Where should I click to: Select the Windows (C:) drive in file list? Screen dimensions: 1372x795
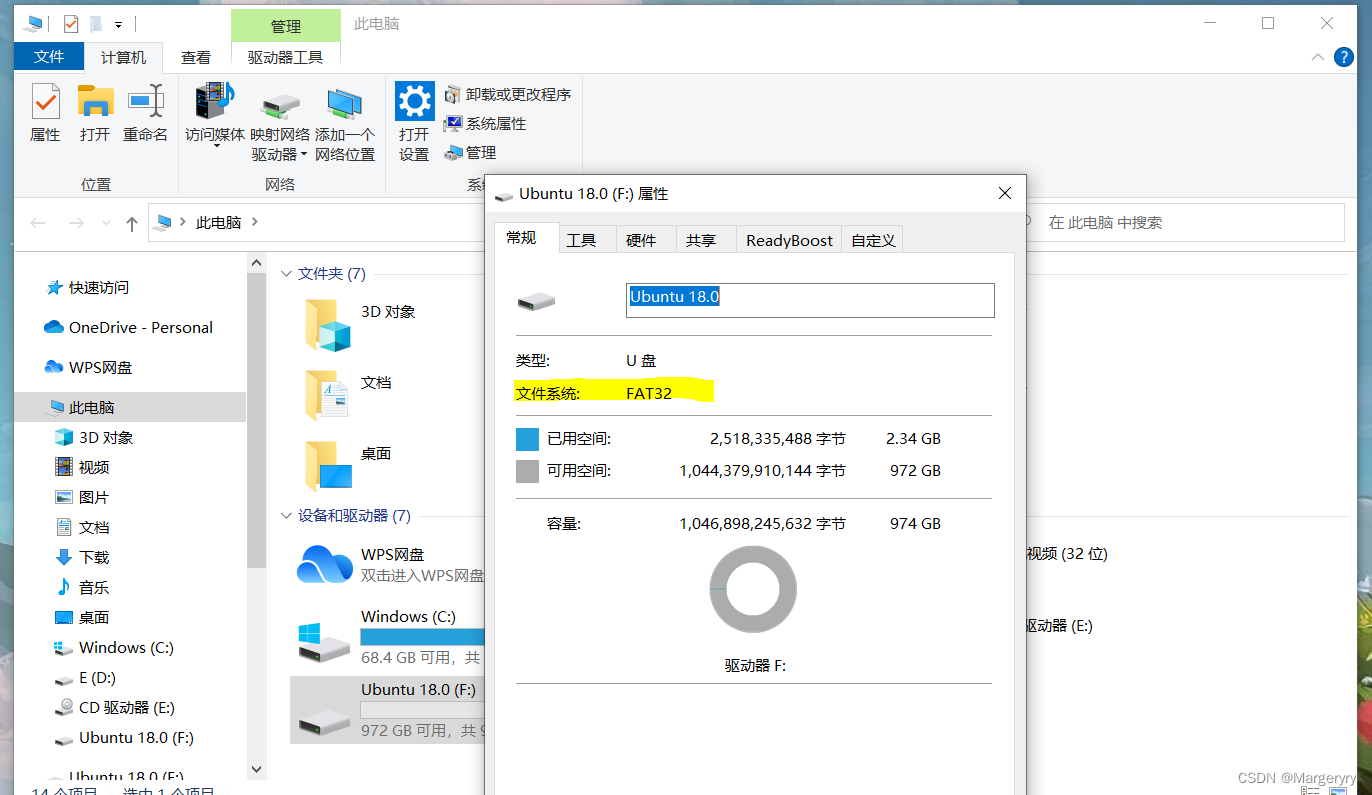click(x=390, y=637)
